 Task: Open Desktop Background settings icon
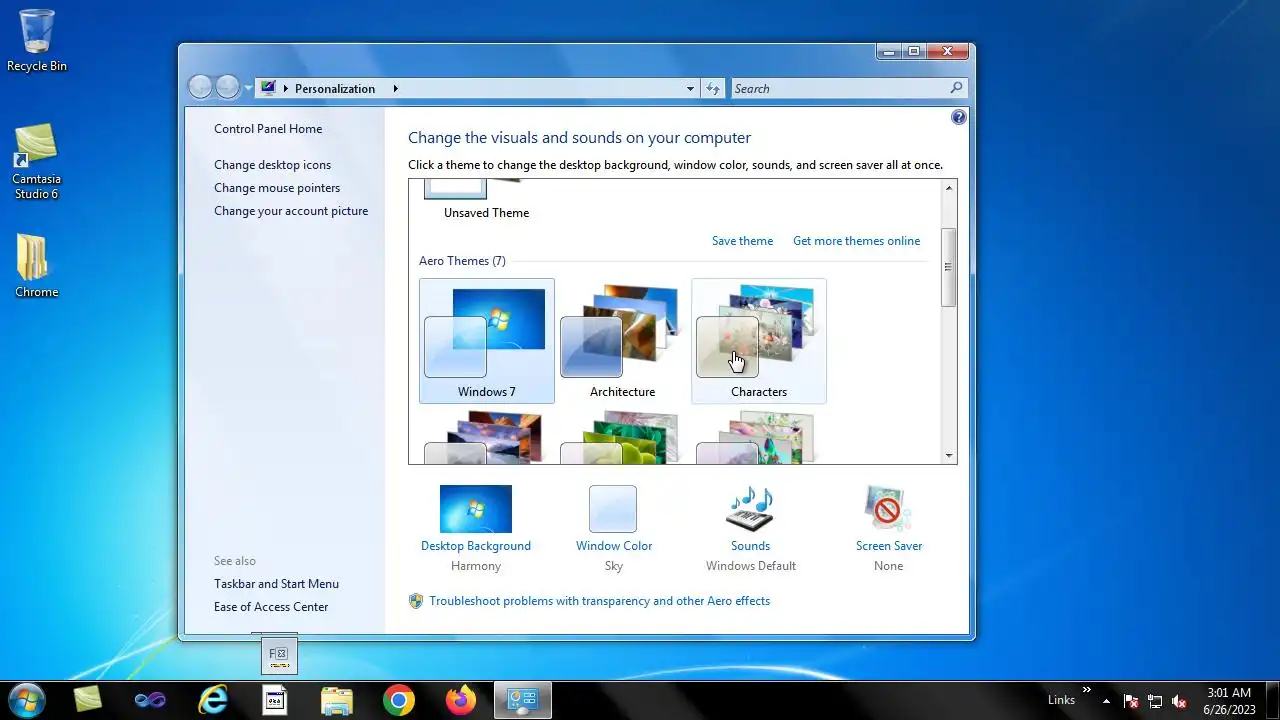476,509
